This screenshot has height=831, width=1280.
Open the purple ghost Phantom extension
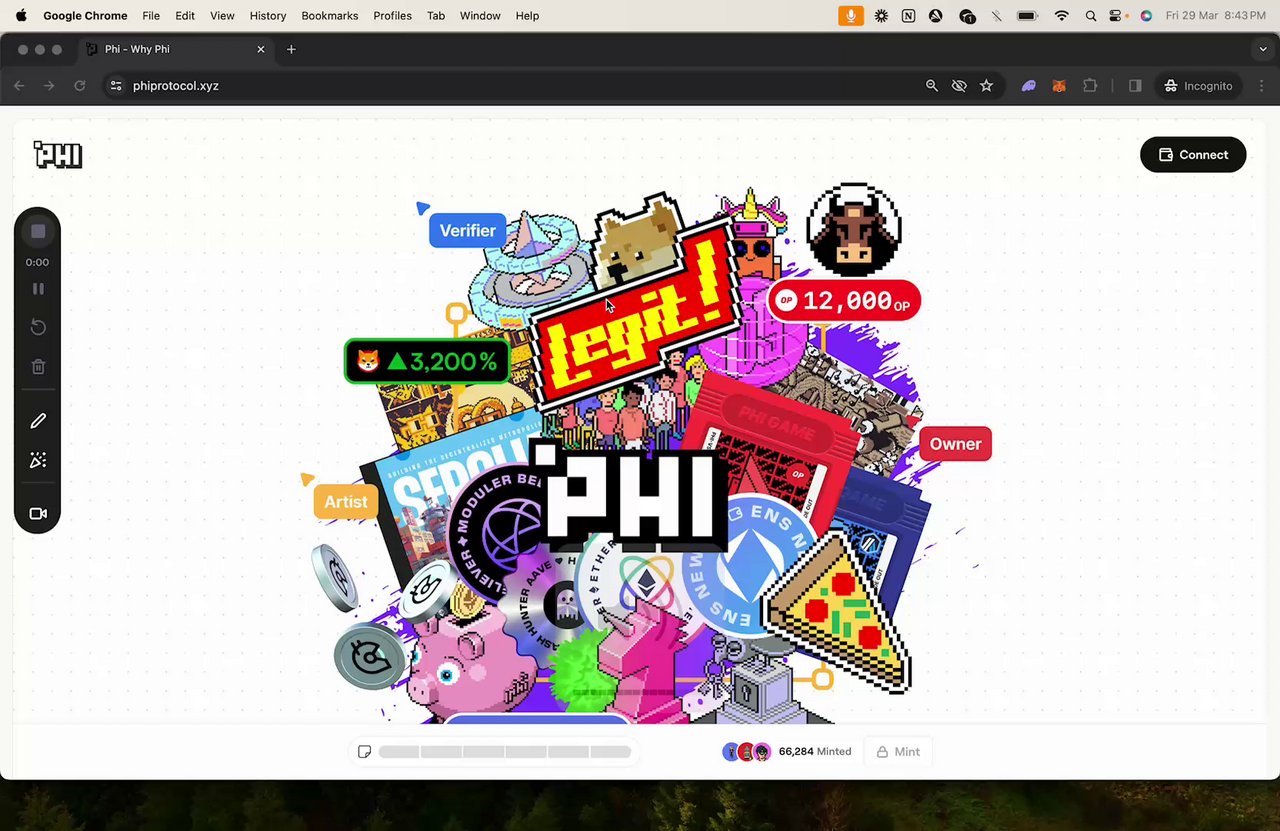pyautogui.click(x=1028, y=86)
